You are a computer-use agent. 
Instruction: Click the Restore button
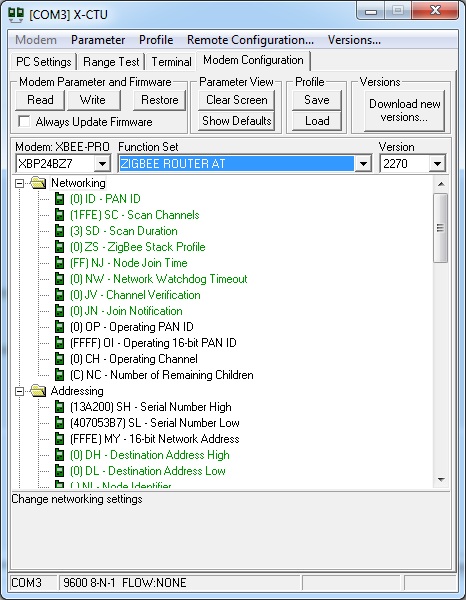160,100
